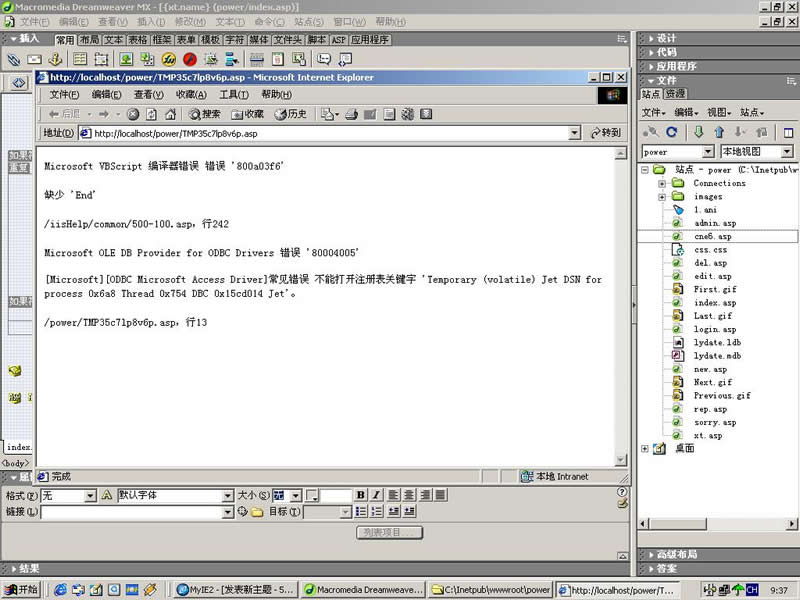Open the 格式 format dropdown

pyautogui.click(x=90, y=495)
